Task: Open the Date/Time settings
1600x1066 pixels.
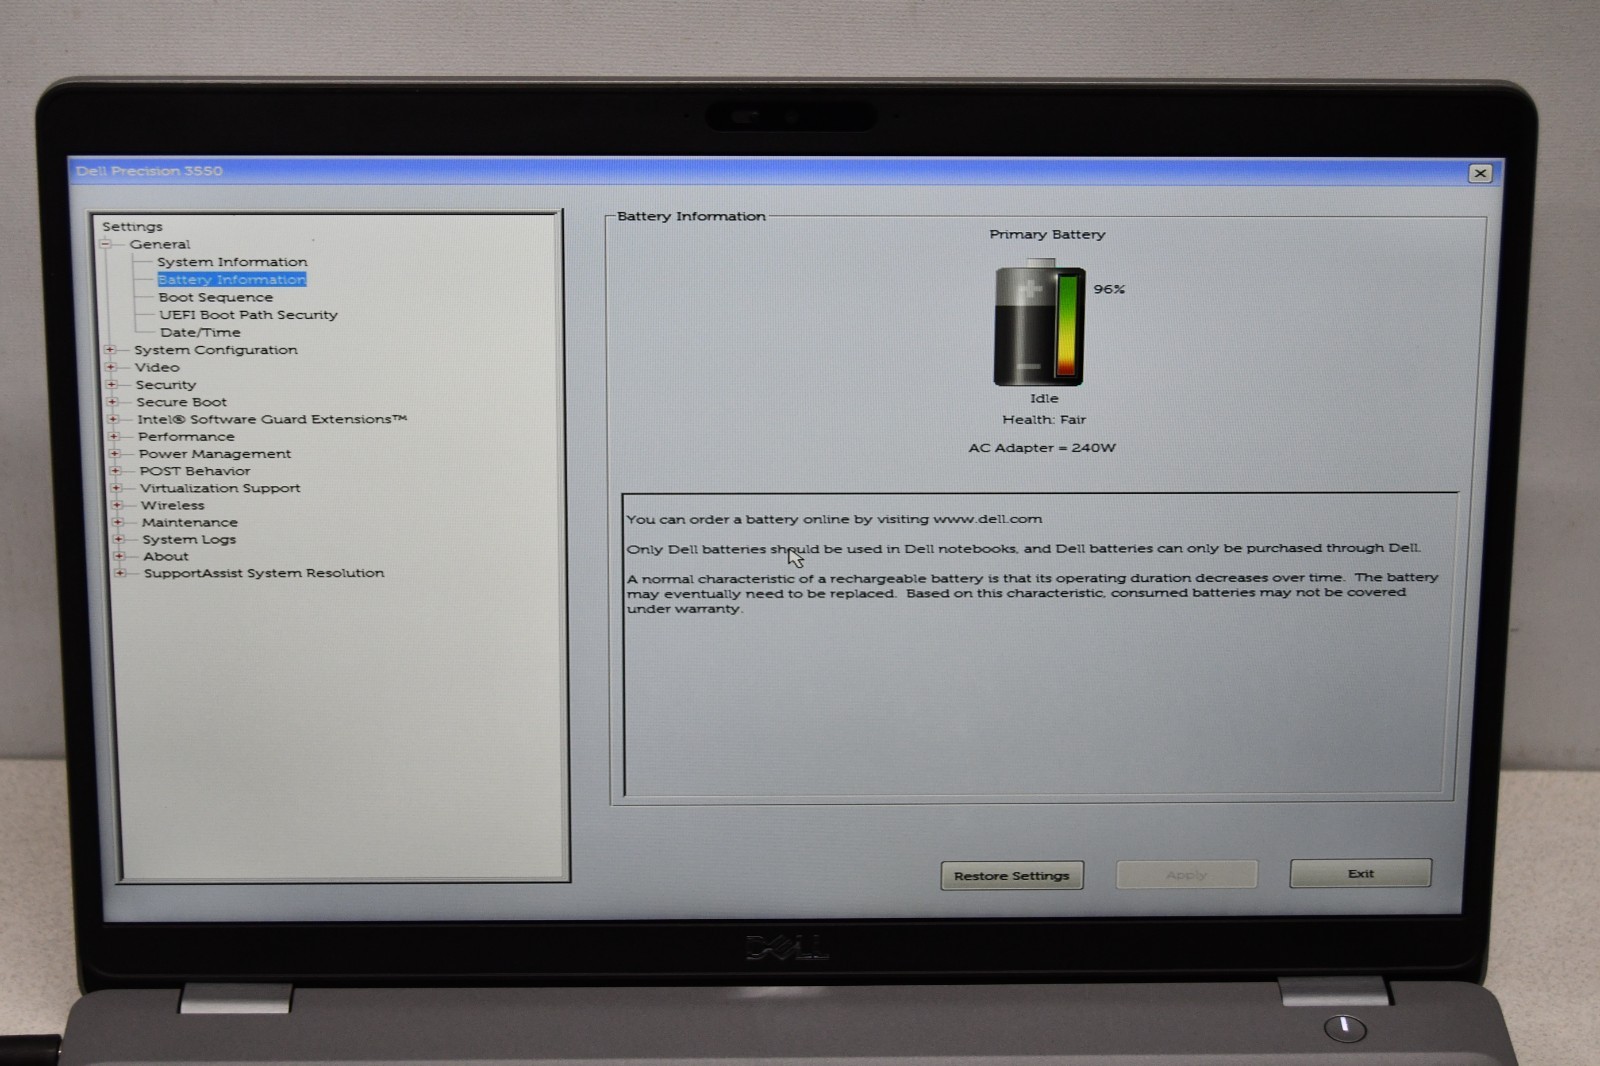Action: pos(200,332)
